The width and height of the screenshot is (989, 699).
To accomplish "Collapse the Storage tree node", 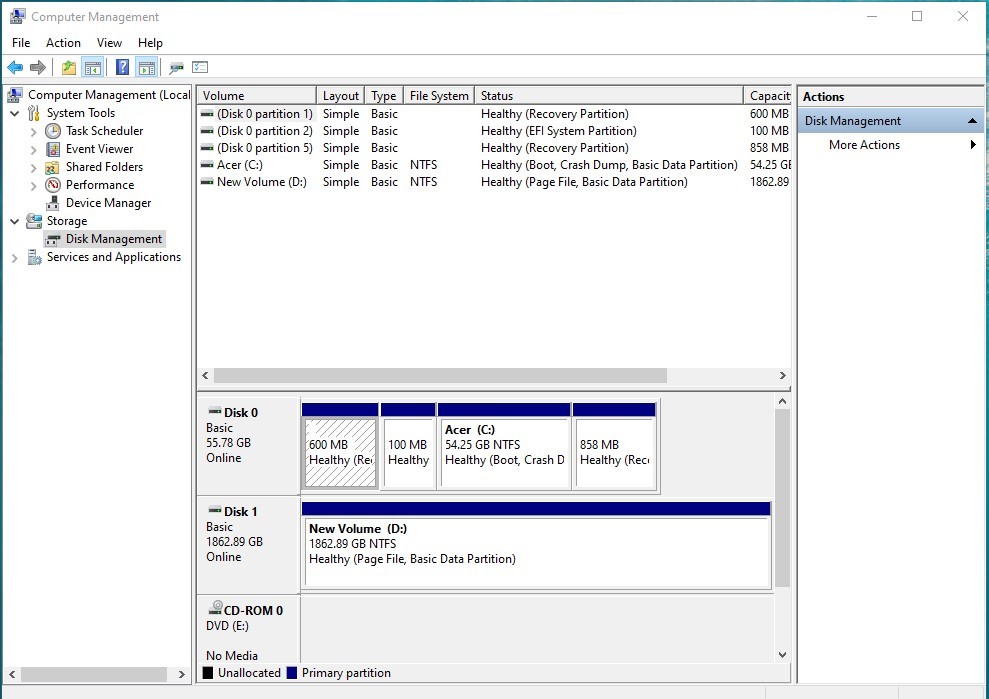I will click(15, 221).
